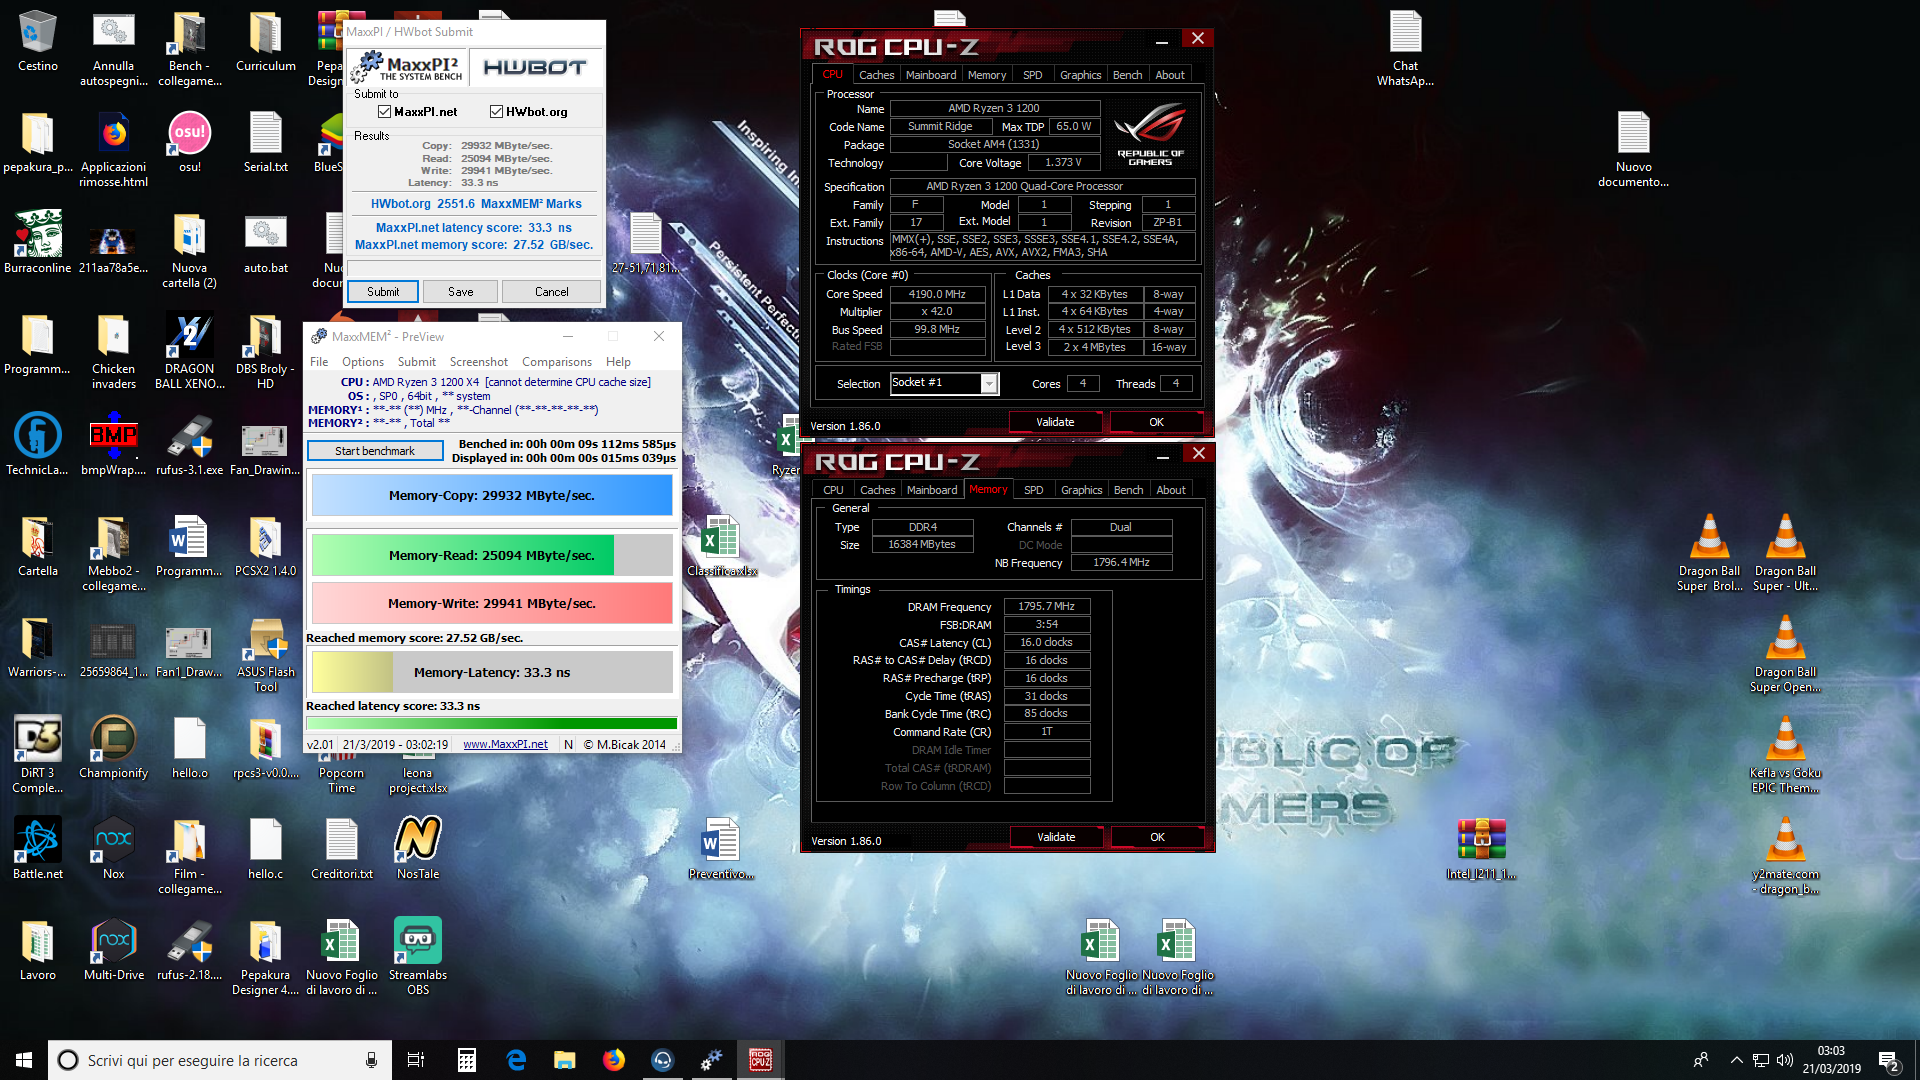Expand the Socket #1 selection dropdown
Viewport: 1920px width, 1080px height.
[989, 384]
